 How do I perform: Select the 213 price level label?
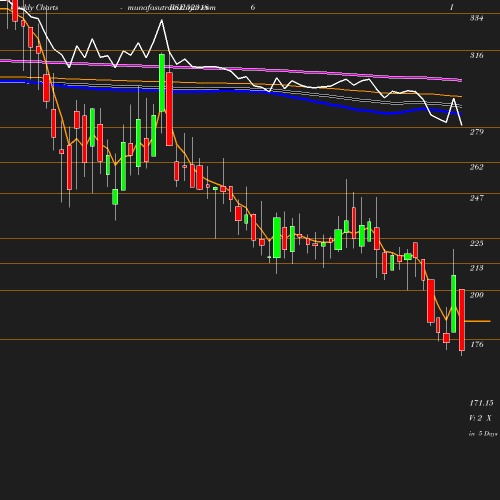point(476,268)
